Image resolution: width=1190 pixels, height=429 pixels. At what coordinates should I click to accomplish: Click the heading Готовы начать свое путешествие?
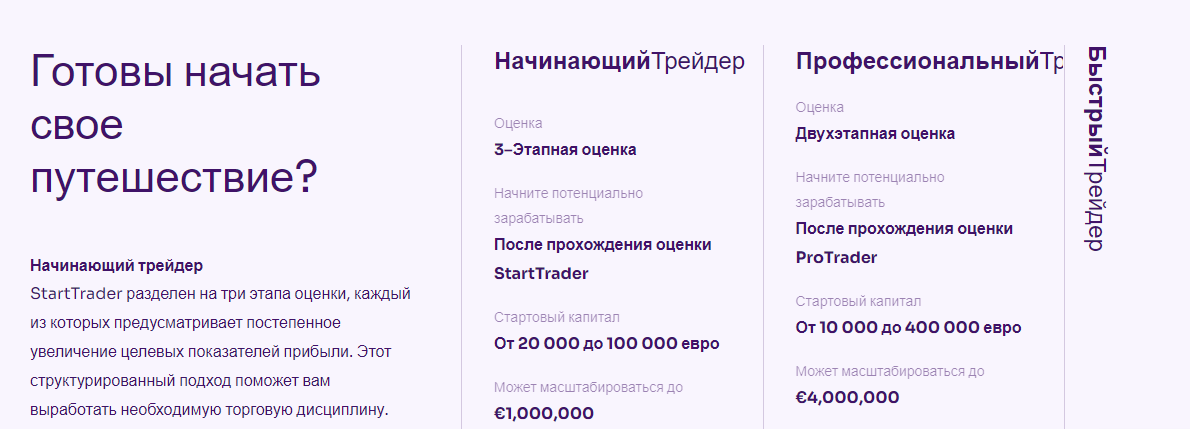[176, 125]
